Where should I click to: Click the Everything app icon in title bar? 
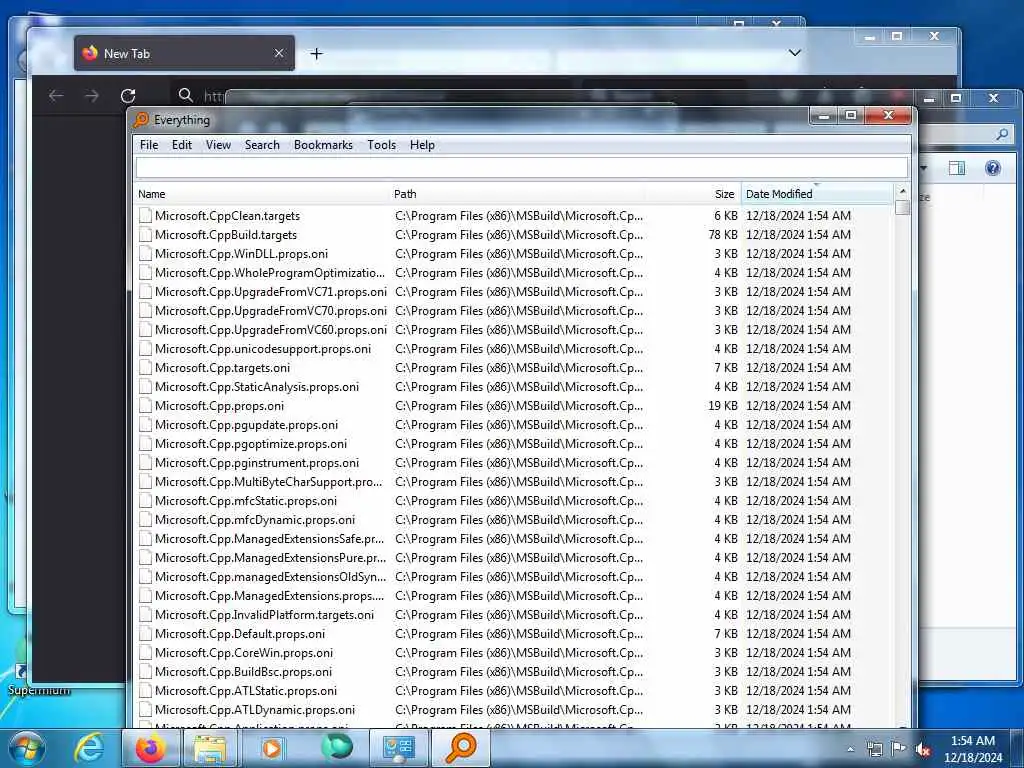[x=141, y=120]
